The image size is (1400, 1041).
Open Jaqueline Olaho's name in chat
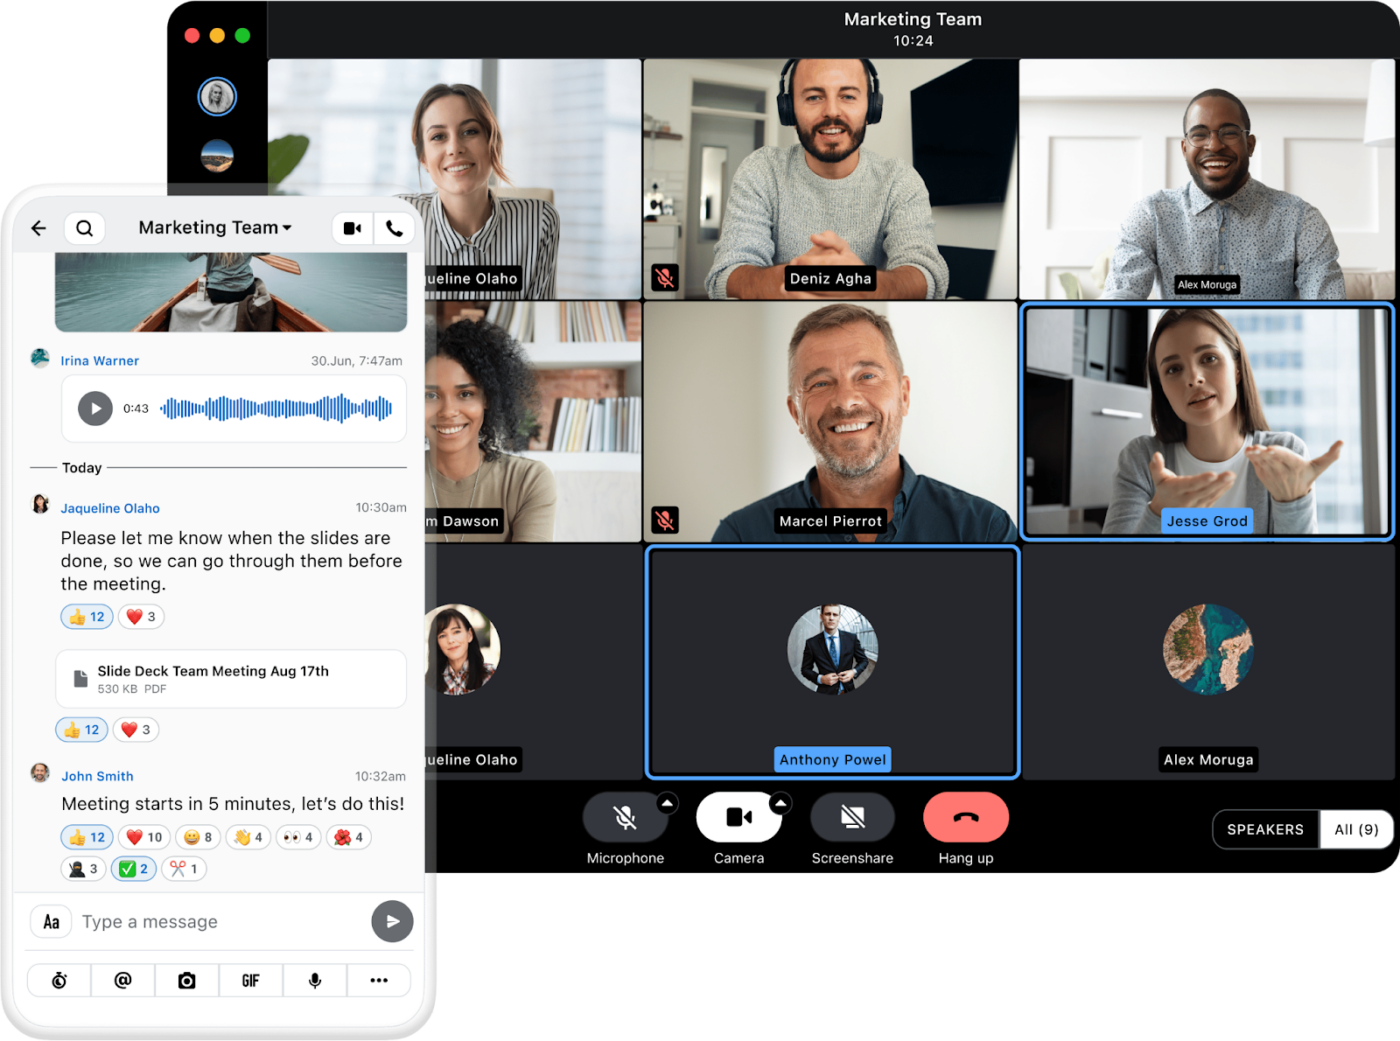110,508
